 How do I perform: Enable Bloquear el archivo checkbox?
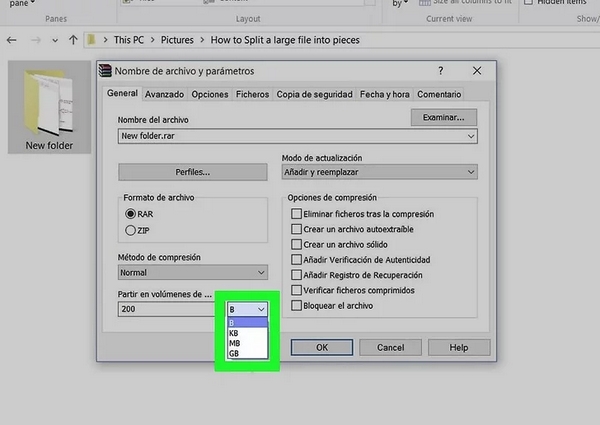[x=296, y=305]
